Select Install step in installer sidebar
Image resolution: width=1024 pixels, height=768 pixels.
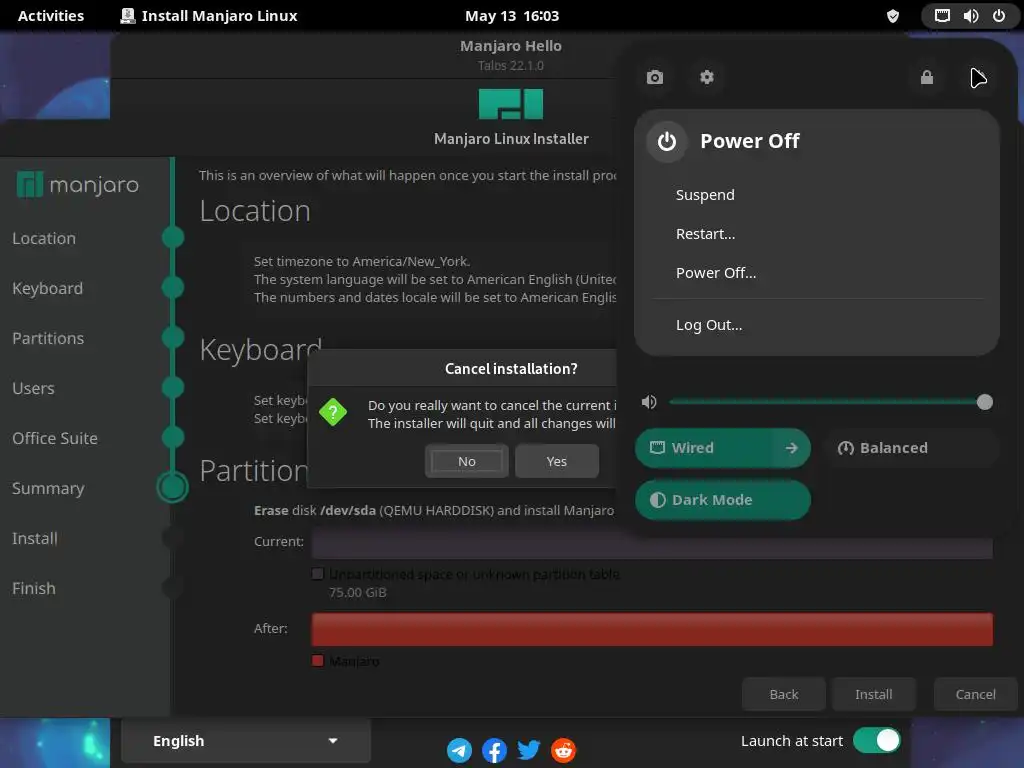[35, 538]
